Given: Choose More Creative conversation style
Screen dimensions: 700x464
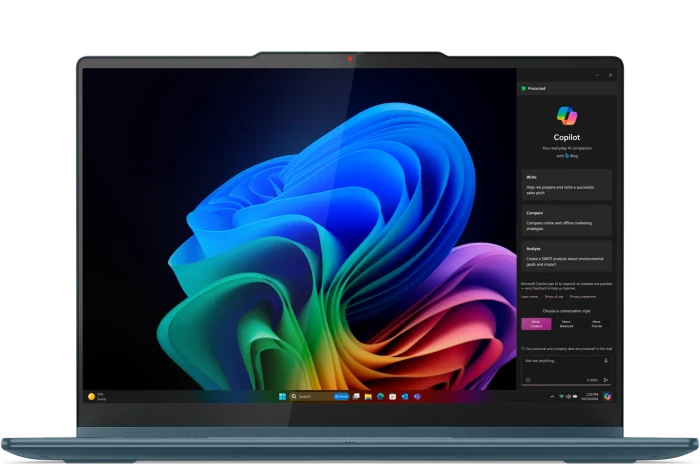Looking at the screenshot, I should tap(536, 324).
